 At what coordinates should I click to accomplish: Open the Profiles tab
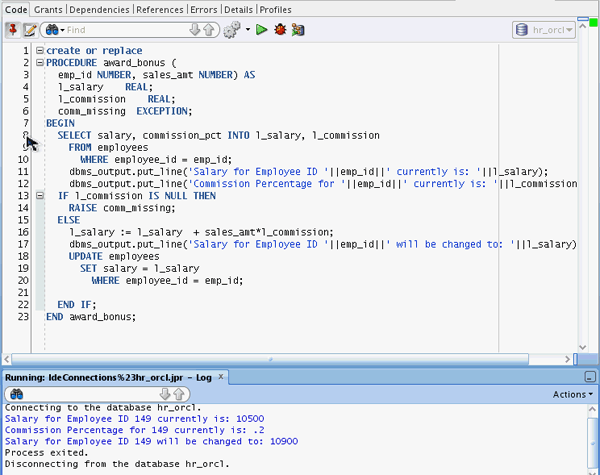tap(276, 10)
